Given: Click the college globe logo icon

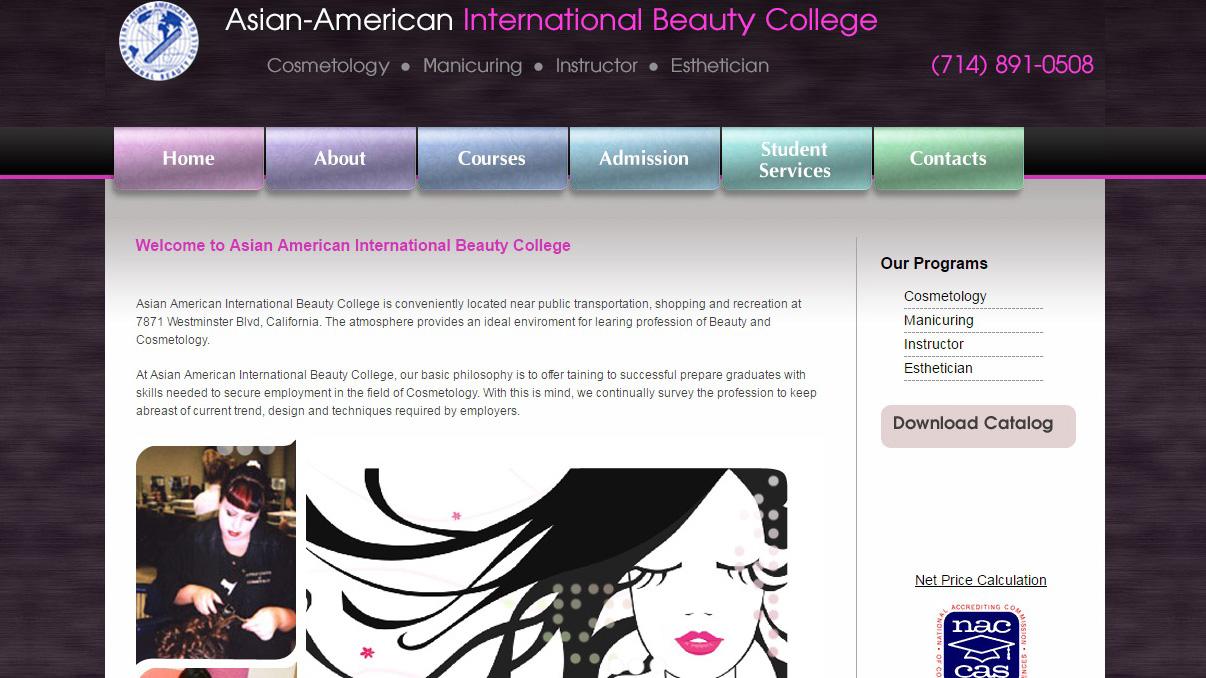Looking at the screenshot, I should tap(159, 41).
